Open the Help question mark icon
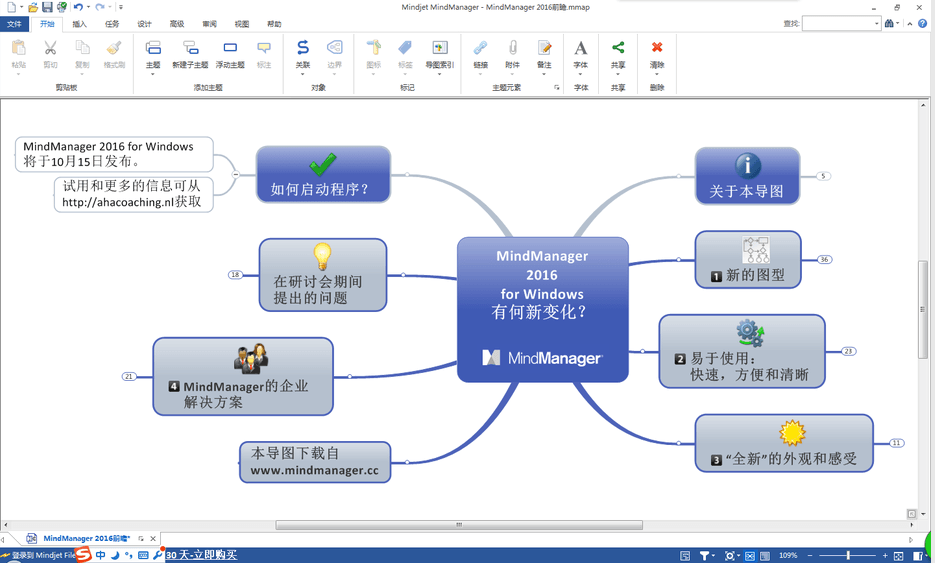The width and height of the screenshot is (935, 563). [x=922, y=23]
